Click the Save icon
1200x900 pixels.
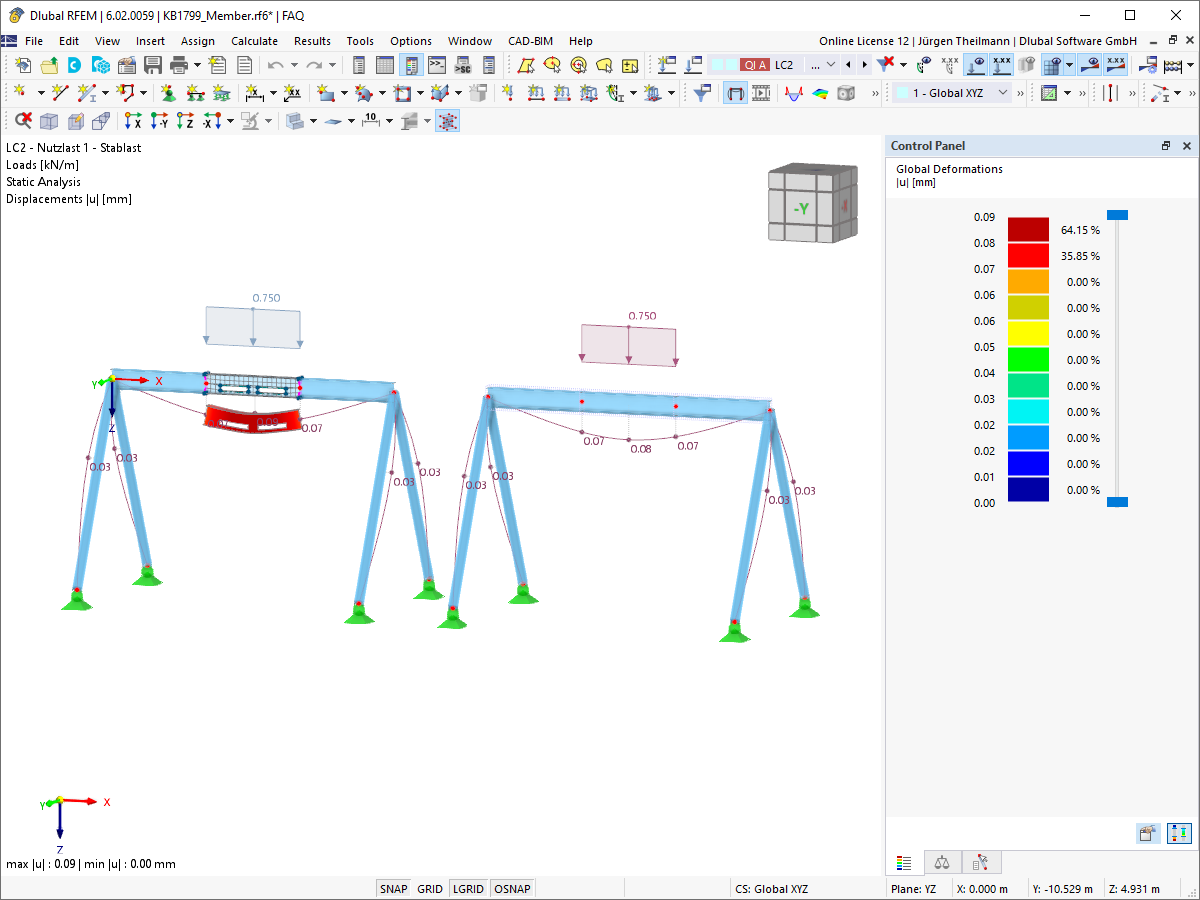click(153, 63)
